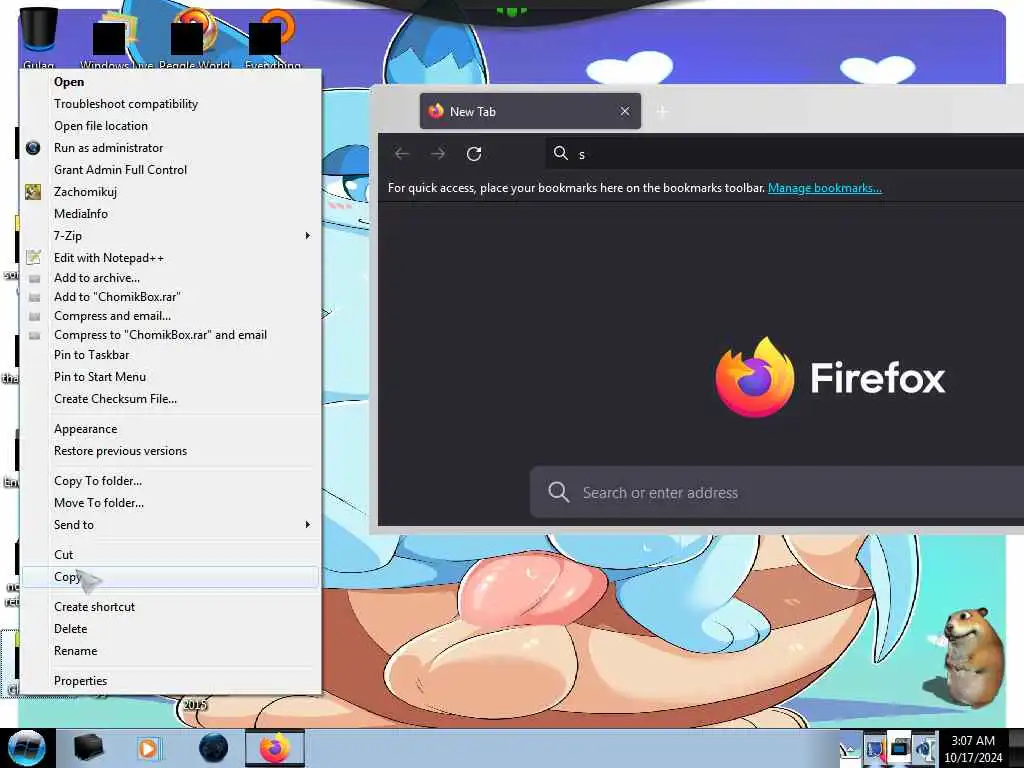Screen dimensions: 1024x768
Task: Select Pin to Start Menu
Action: coord(171,377)
